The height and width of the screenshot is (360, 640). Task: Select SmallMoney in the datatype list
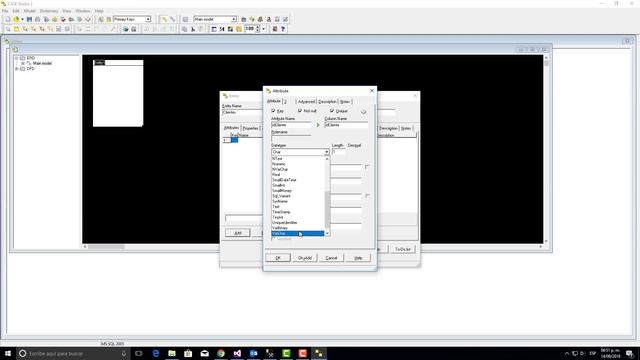tap(298, 191)
